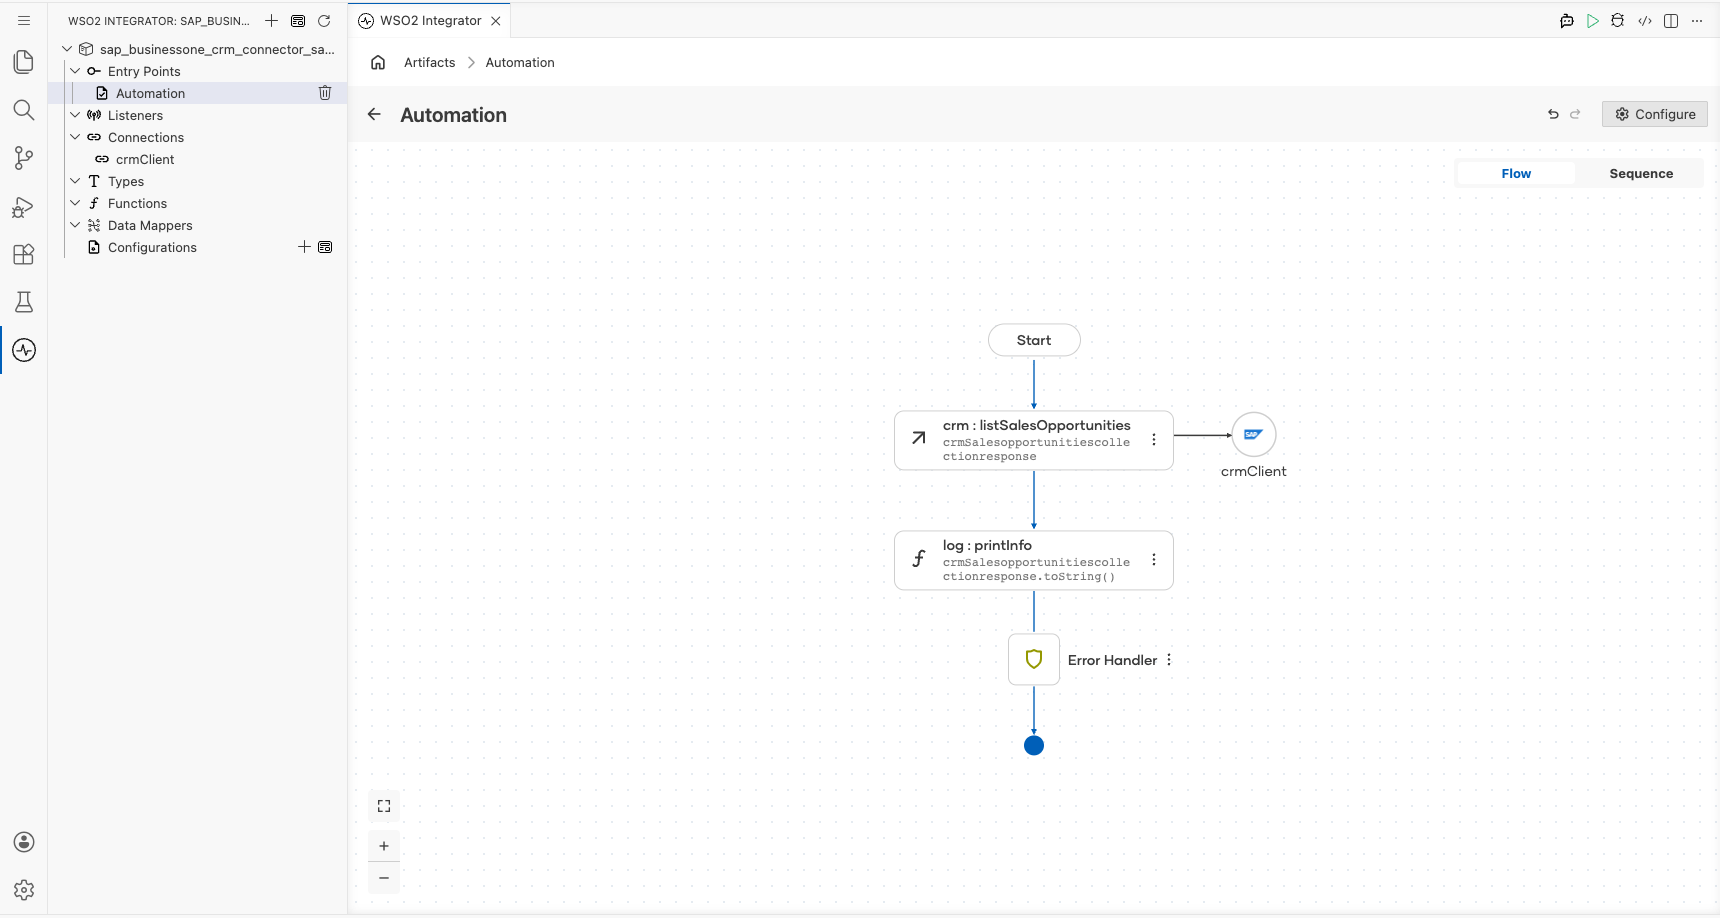Select the Data Mappers tree row label
The width and height of the screenshot is (1720, 918).
[150, 225]
